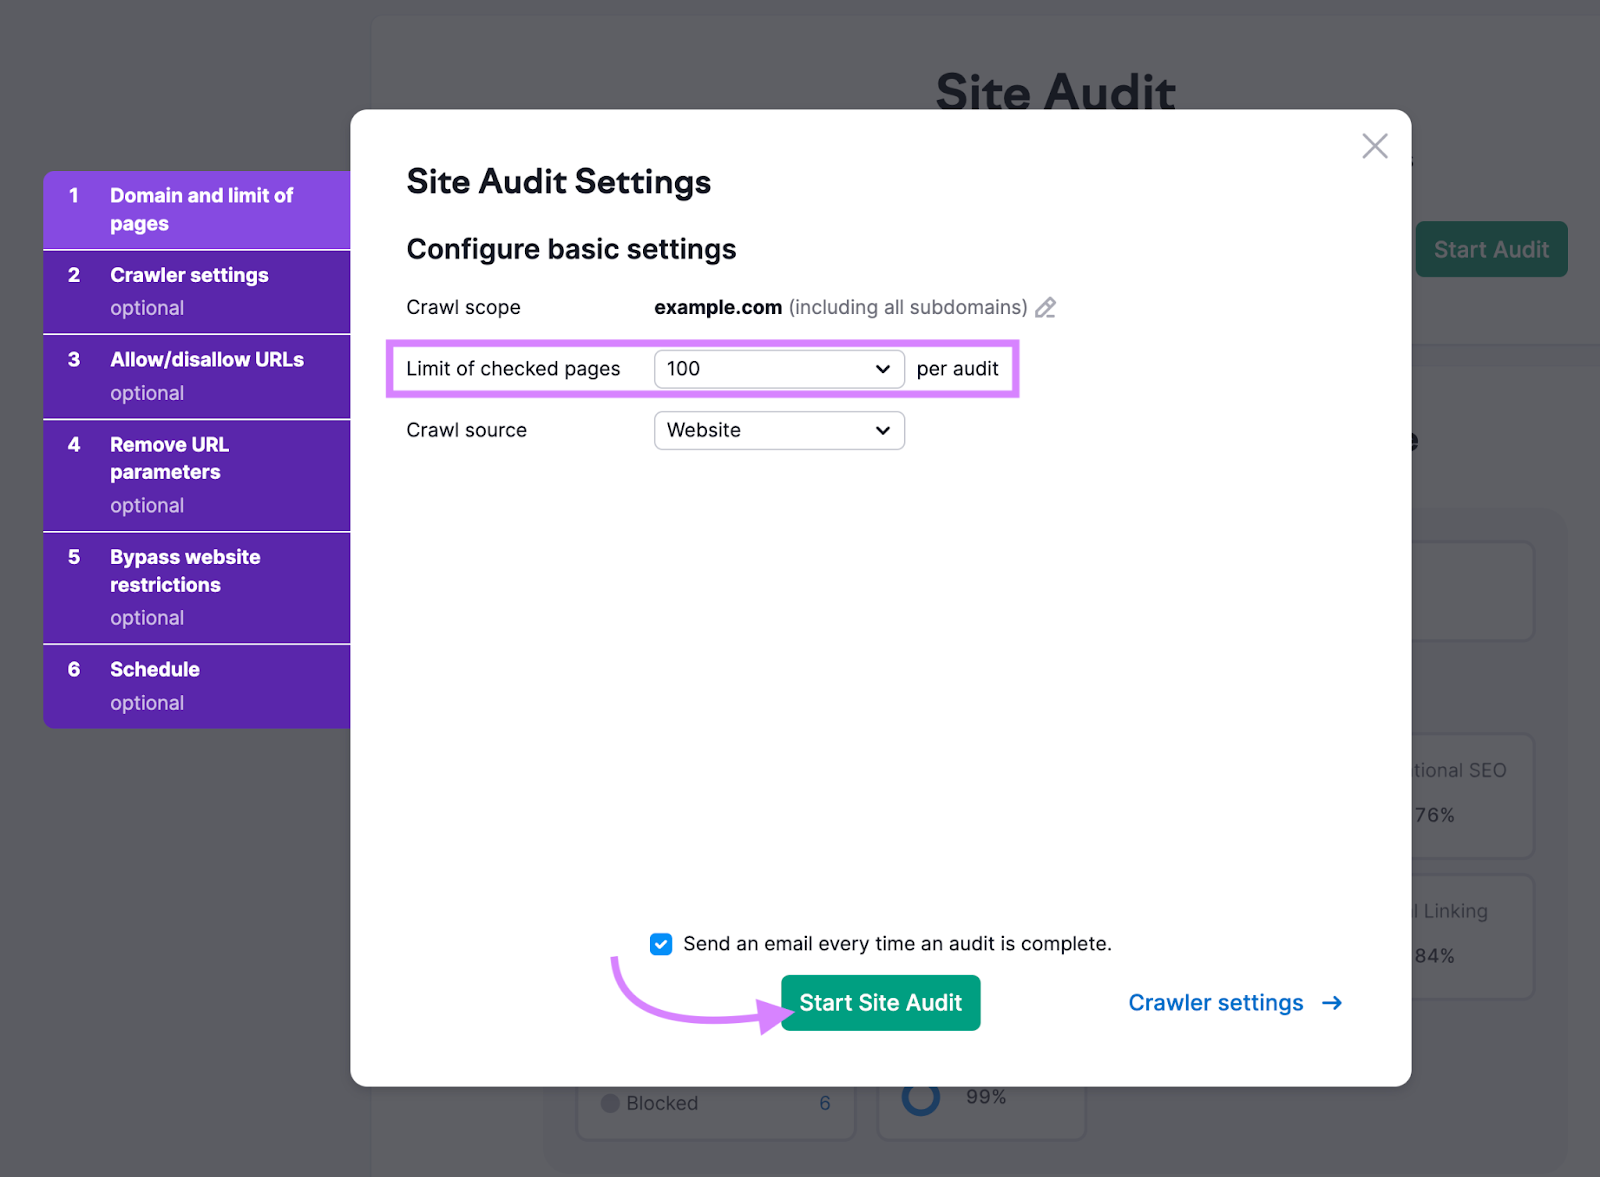Screen dimensions: 1600x1177
Task: Select the Schedule step in sidebar
Action: (196, 685)
